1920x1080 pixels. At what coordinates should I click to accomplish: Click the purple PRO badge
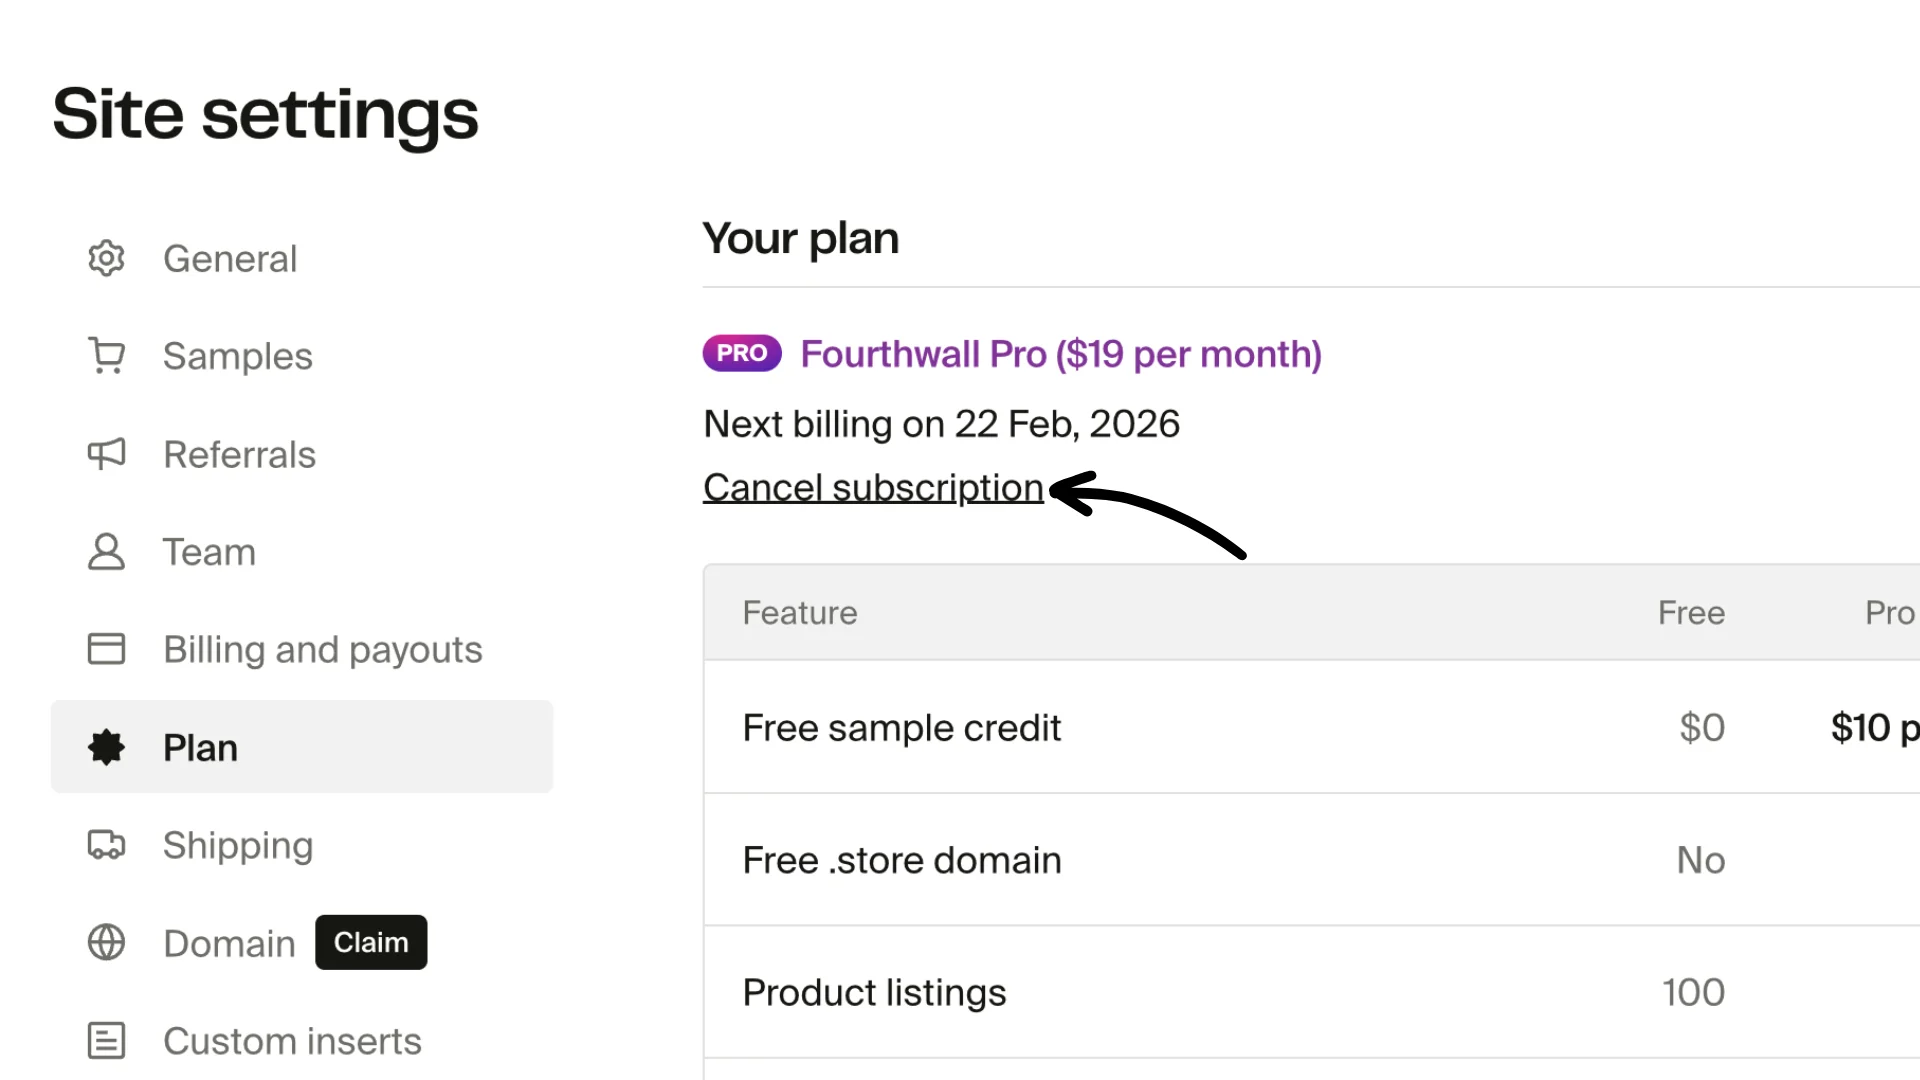pos(740,353)
